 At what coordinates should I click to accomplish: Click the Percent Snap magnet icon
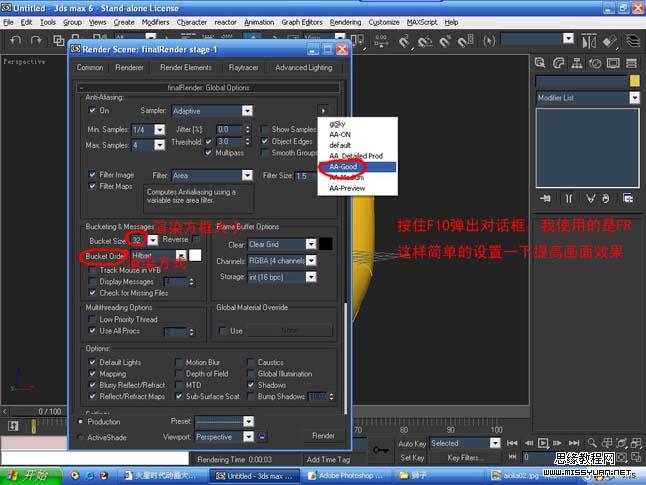(445, 41)
